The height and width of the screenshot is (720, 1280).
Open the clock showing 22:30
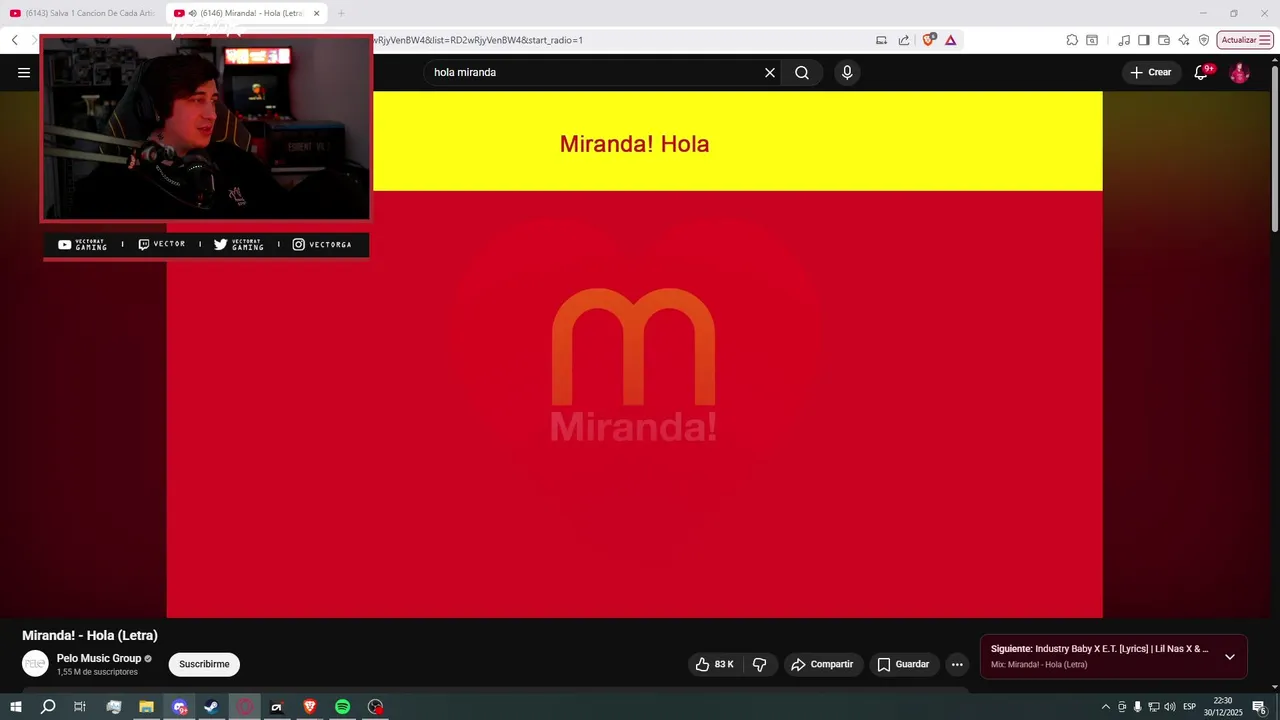(x=1222, y=707)
